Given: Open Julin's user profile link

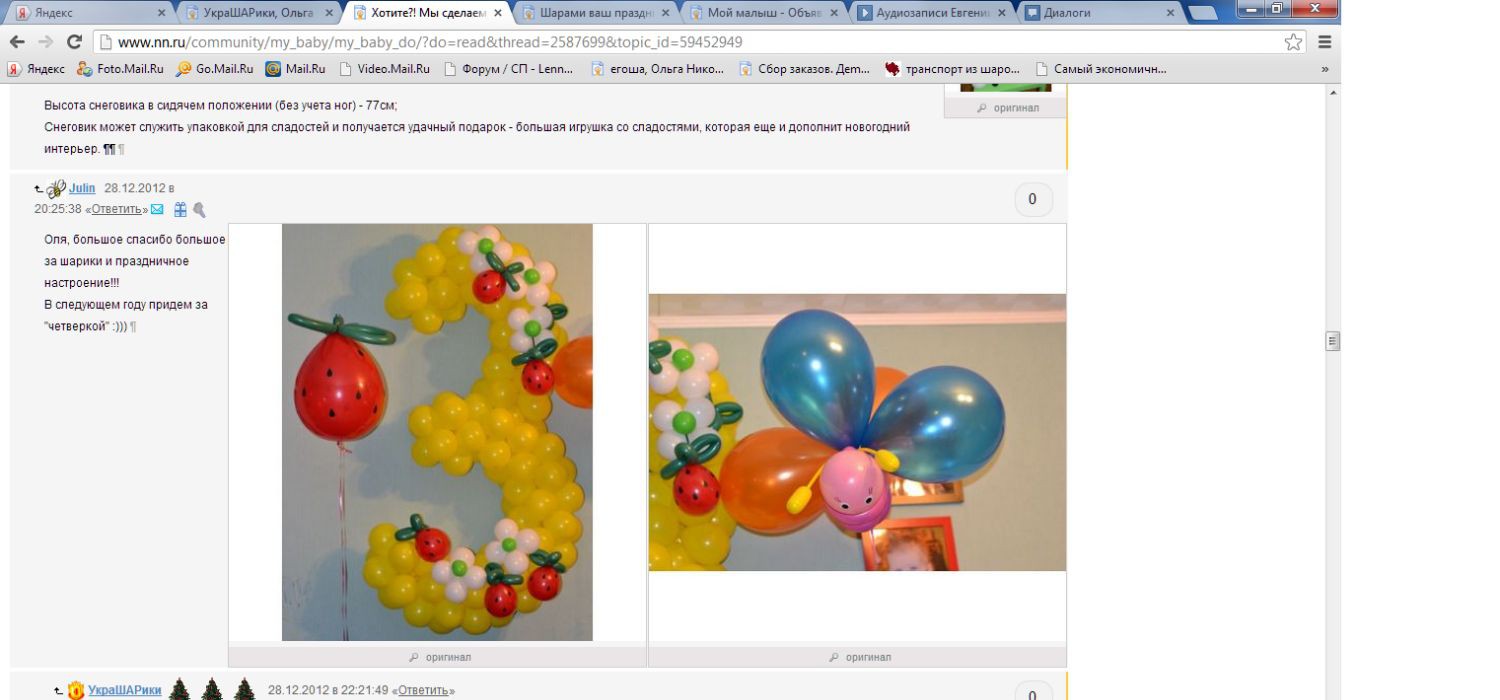Looking at the screenshot, I should 82,188.
